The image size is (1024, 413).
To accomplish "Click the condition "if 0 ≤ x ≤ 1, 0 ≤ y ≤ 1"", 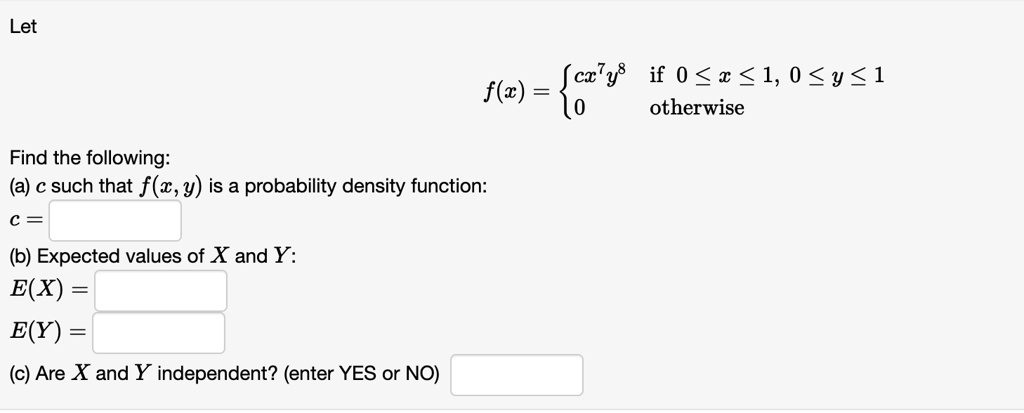I will click(767, 76).
